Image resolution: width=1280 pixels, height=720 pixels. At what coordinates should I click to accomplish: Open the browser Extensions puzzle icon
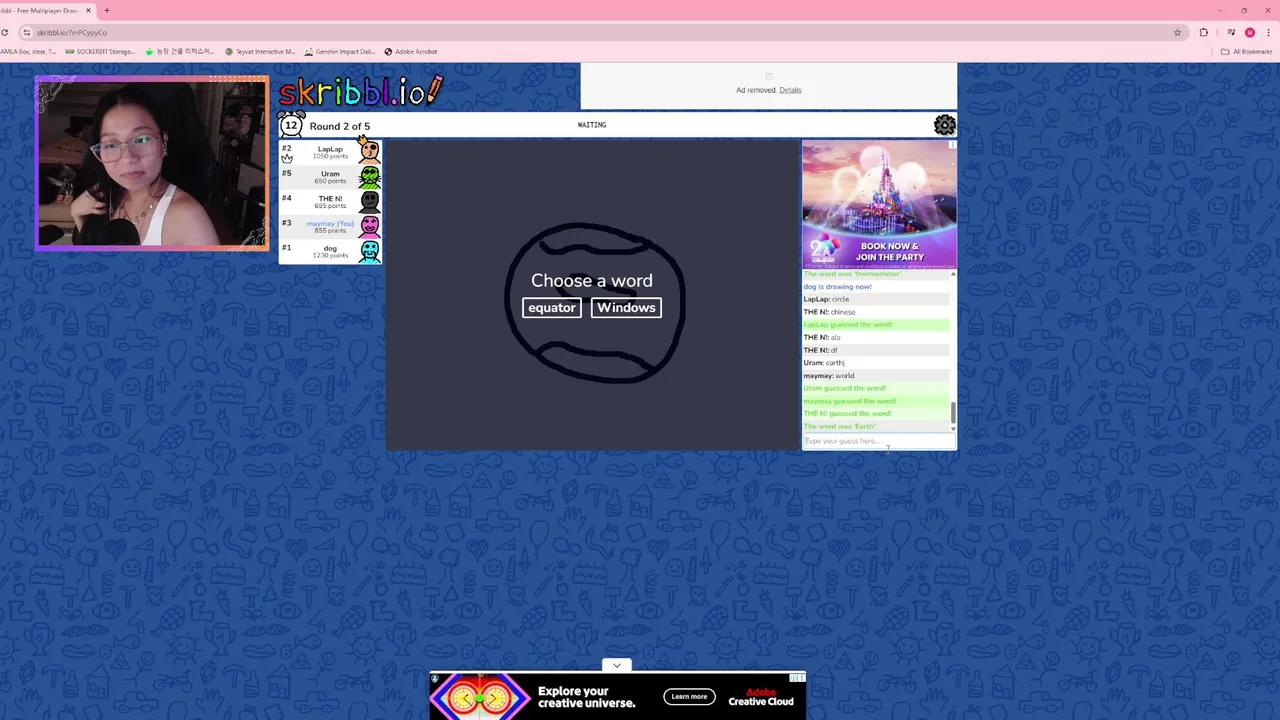[x=1204, y=33]
